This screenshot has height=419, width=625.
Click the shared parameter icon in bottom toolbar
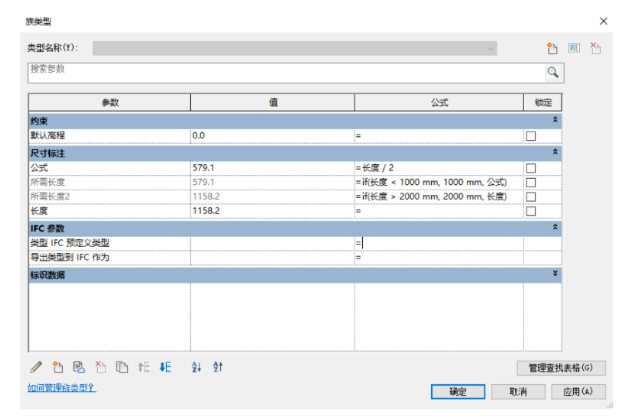pyautogui.click(x=79, y=367)
